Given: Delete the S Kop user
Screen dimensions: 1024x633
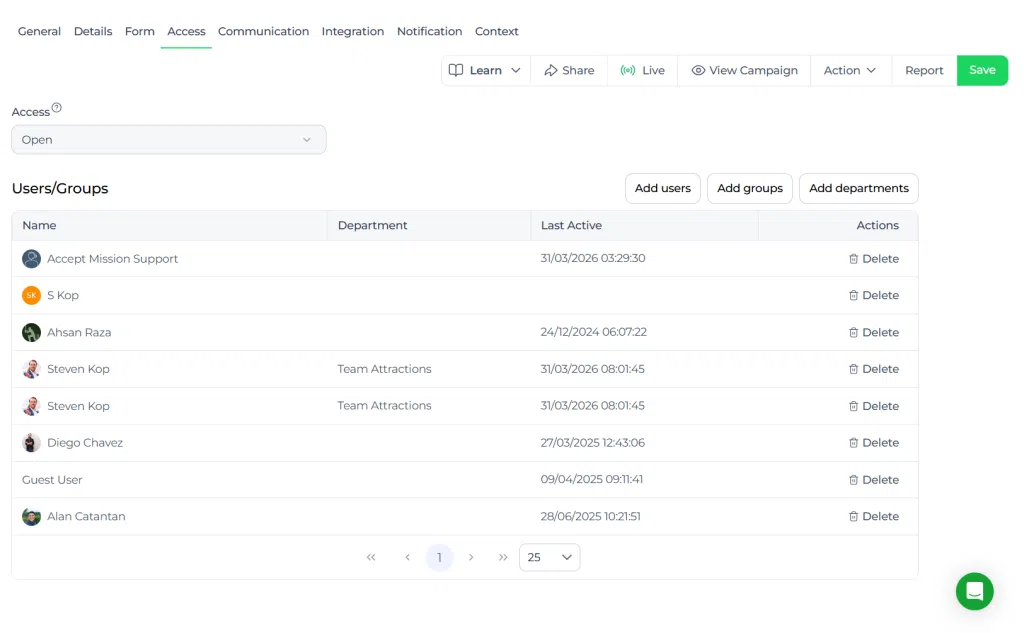Looking at the screenshot, I should click(x=874, y=295).
